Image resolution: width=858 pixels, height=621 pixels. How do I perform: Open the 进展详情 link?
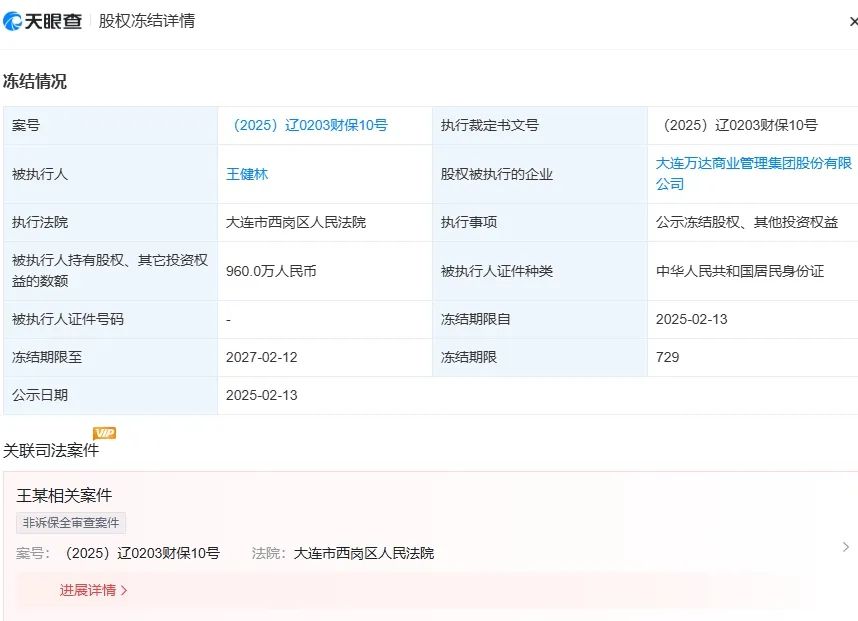pyautogui.click(x=93, y=590)
